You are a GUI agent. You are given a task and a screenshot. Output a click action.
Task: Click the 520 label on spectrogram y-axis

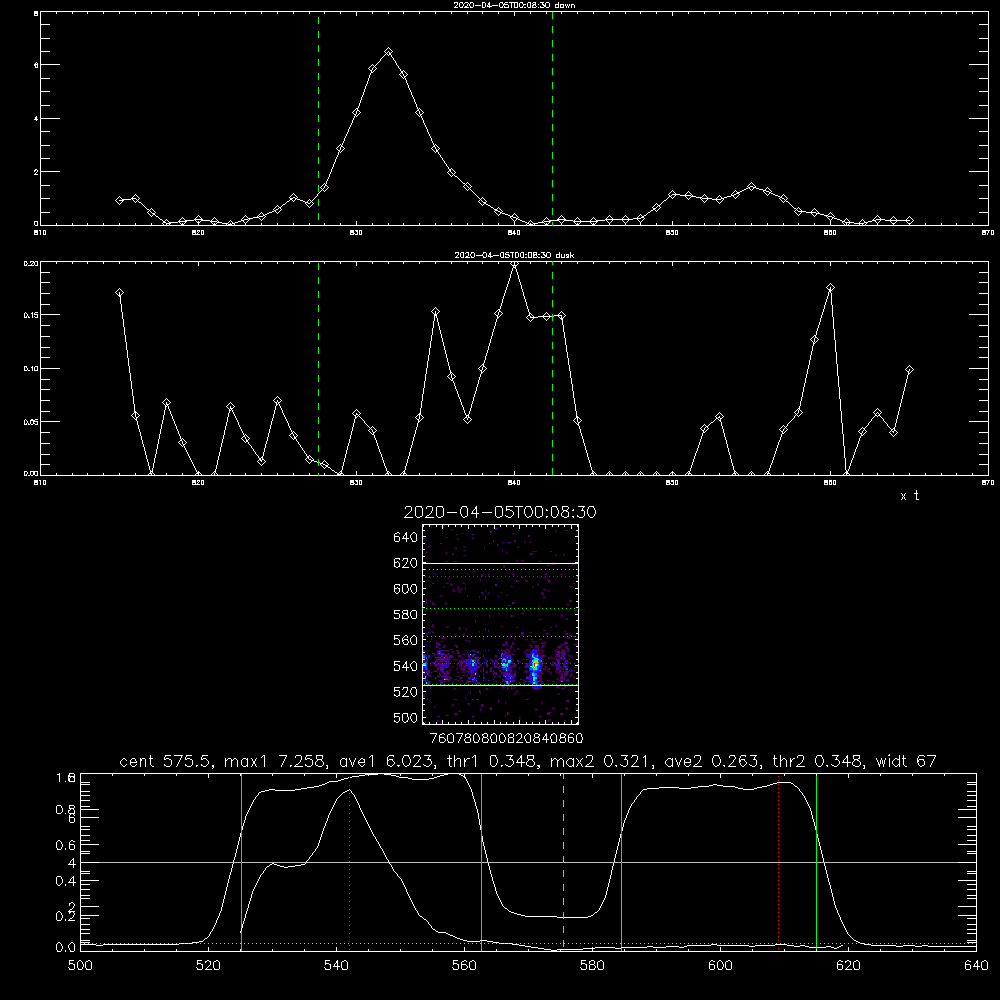[x=406, y=692]
